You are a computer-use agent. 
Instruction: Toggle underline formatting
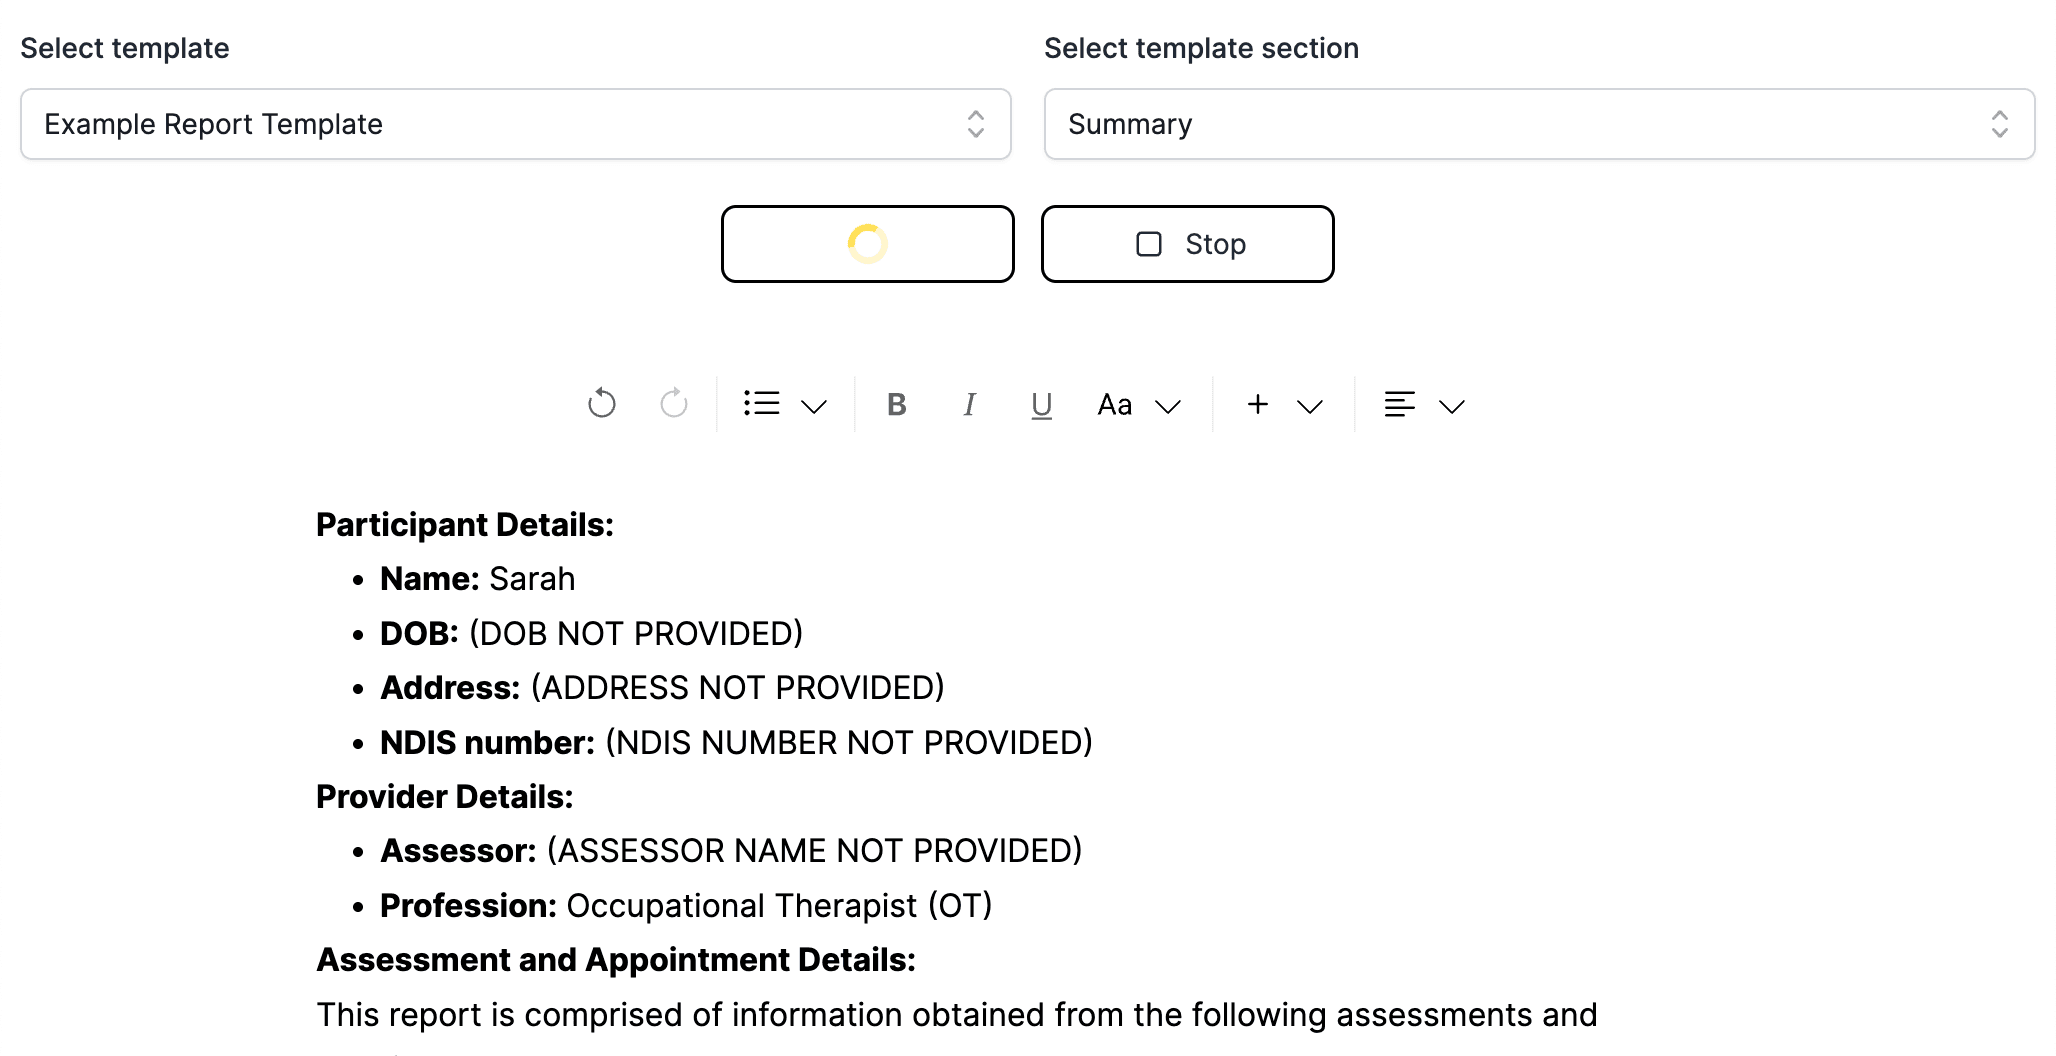(x=1041, y=404)
